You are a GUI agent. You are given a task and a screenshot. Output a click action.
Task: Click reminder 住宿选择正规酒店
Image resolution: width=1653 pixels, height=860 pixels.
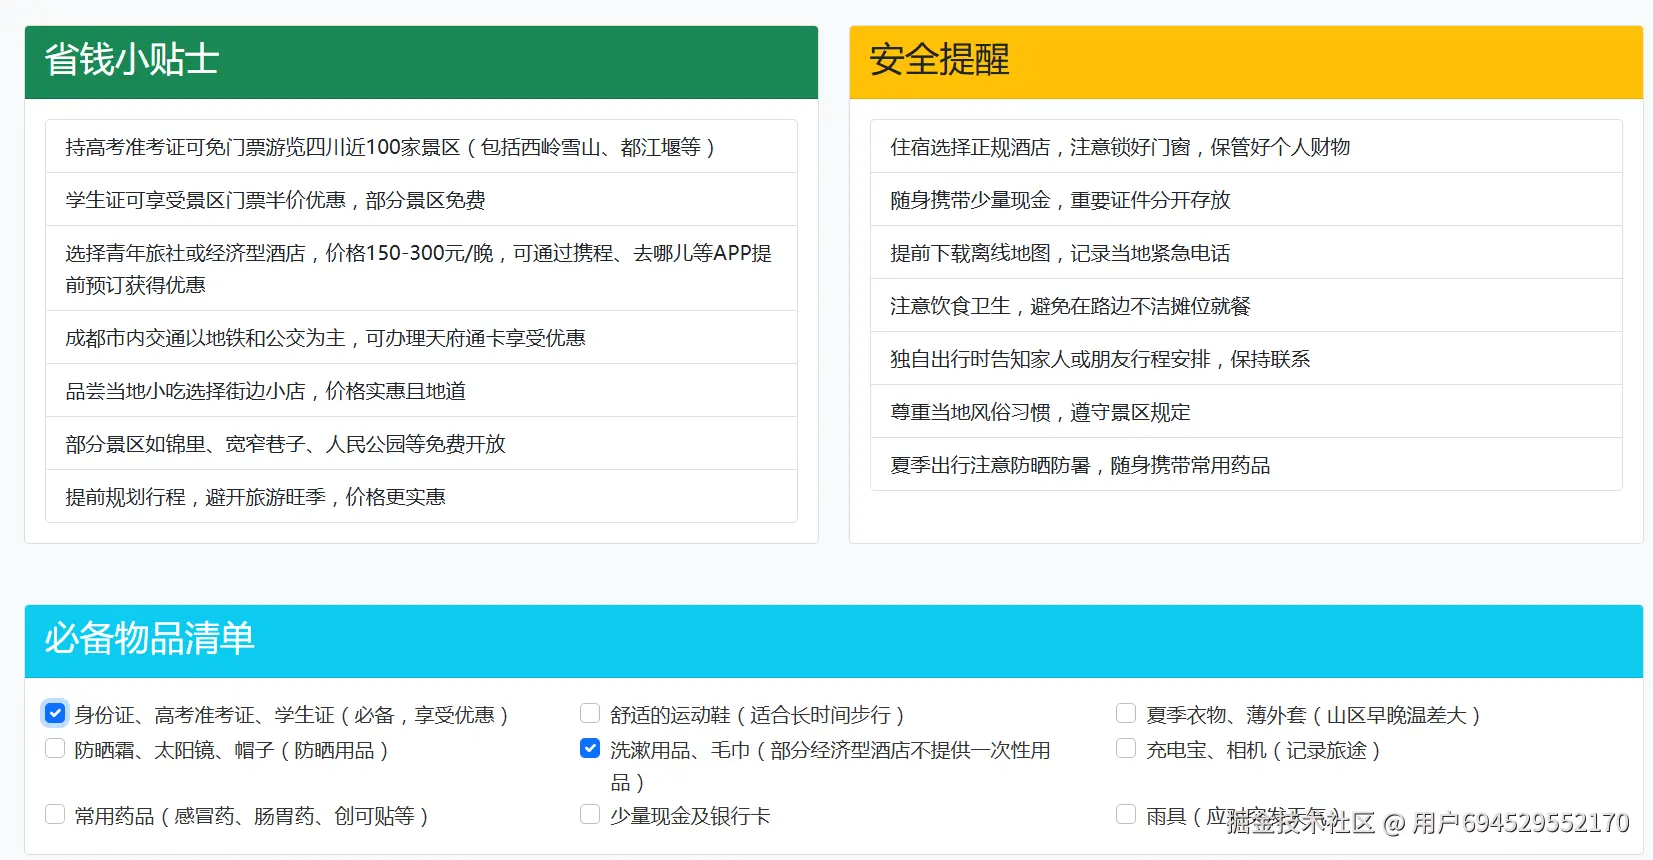[1246, 147]
